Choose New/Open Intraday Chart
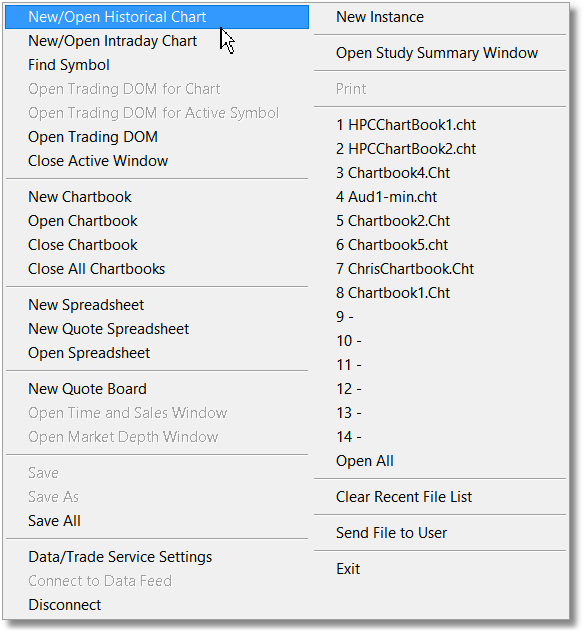 [x=157, y=41]
